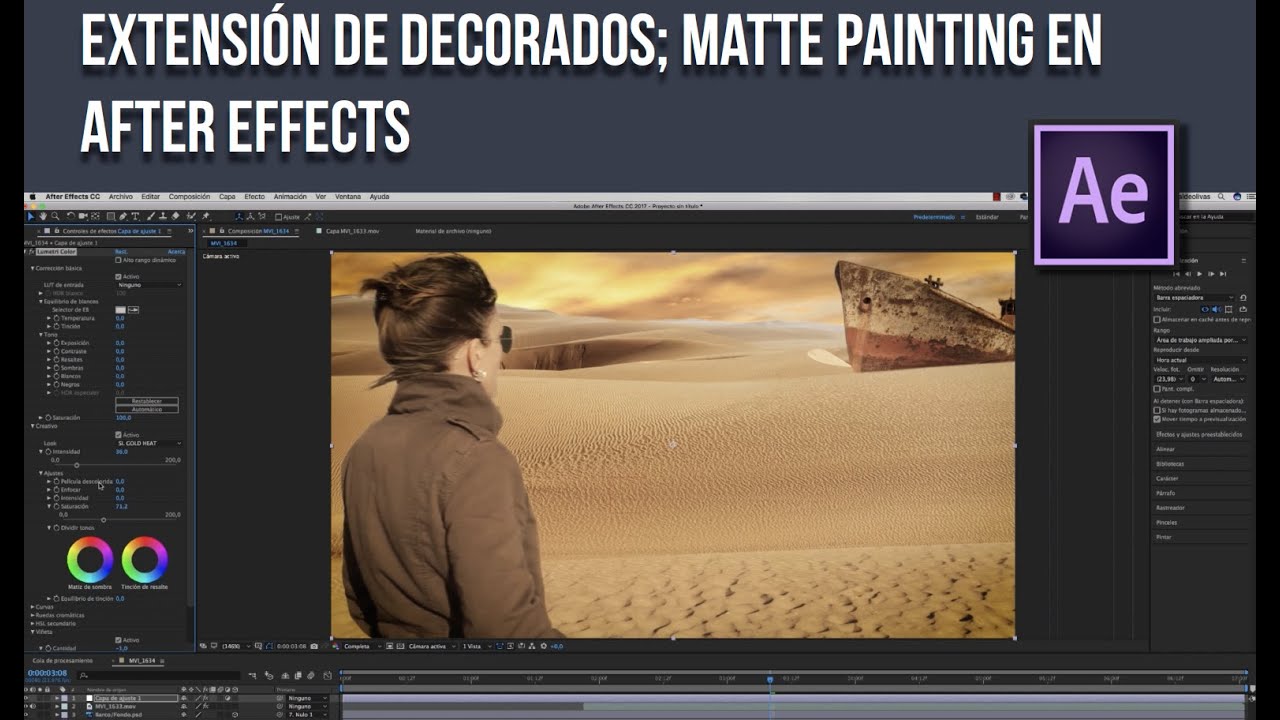Click the Matiz de sombra color wheel
The height and width of the screenshot is (720, 1280).
coord(90,559)
